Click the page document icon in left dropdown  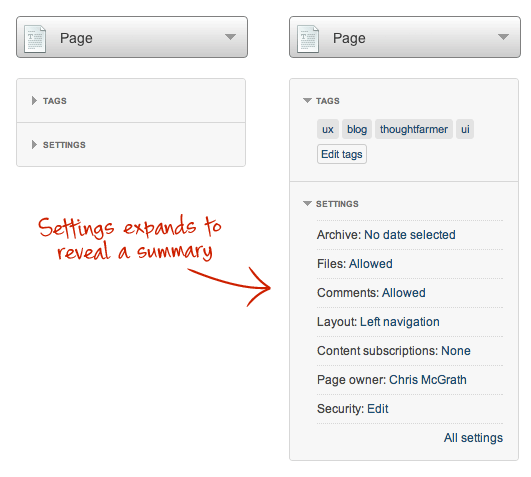(35, 39)
